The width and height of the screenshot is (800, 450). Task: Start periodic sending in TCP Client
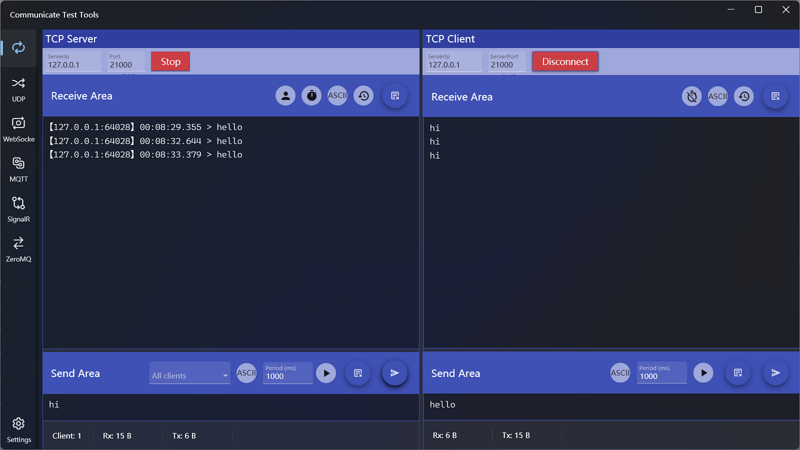coord(703,373)
